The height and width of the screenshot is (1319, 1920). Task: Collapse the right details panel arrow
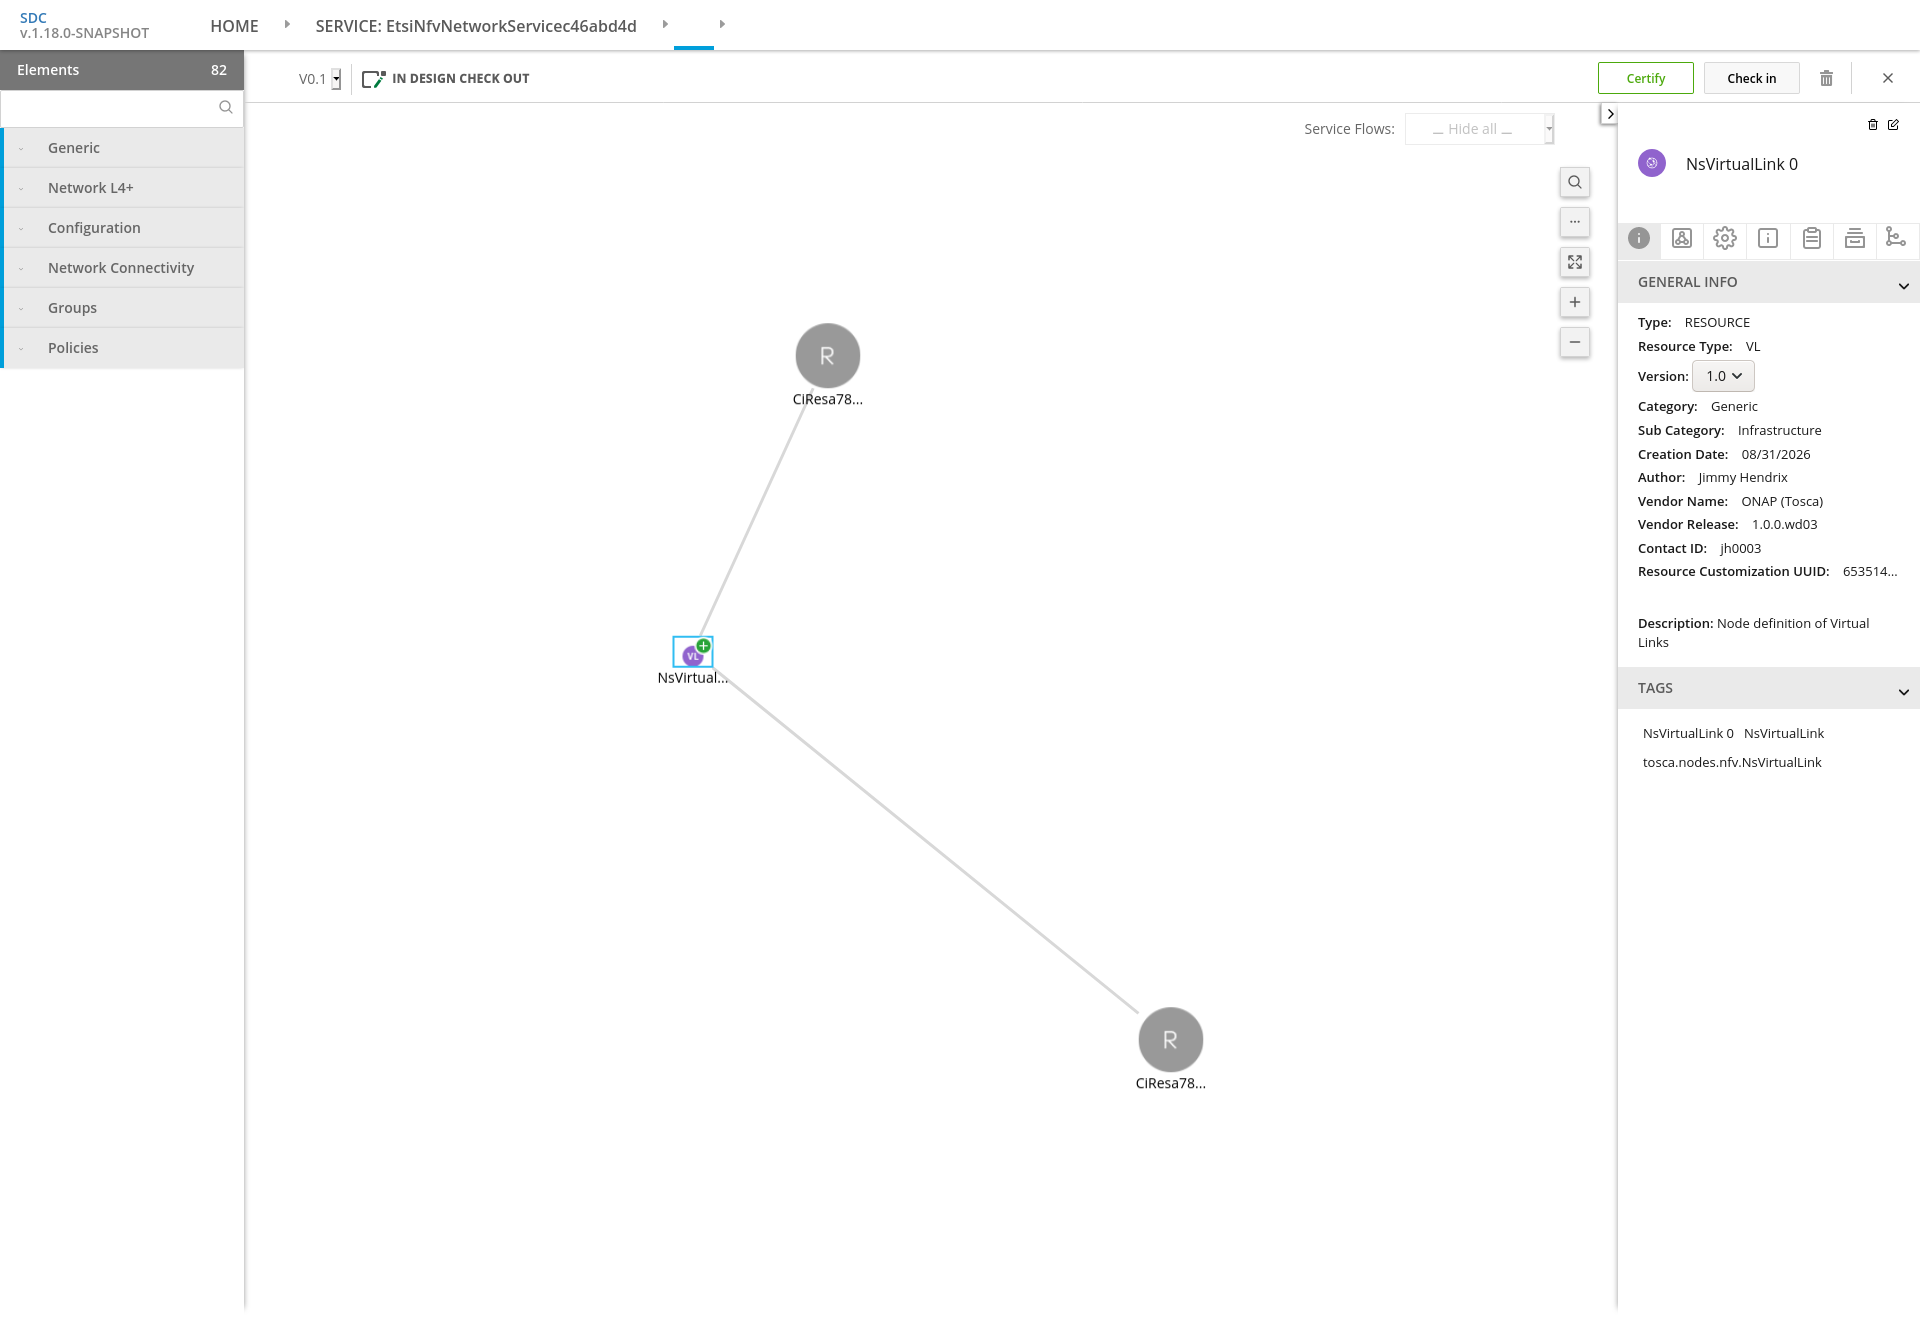[x=1609, y=114]
